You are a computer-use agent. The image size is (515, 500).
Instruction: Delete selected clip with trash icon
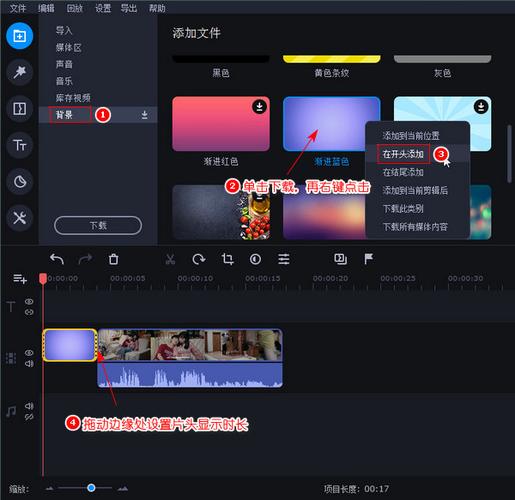tap(113, 259)
